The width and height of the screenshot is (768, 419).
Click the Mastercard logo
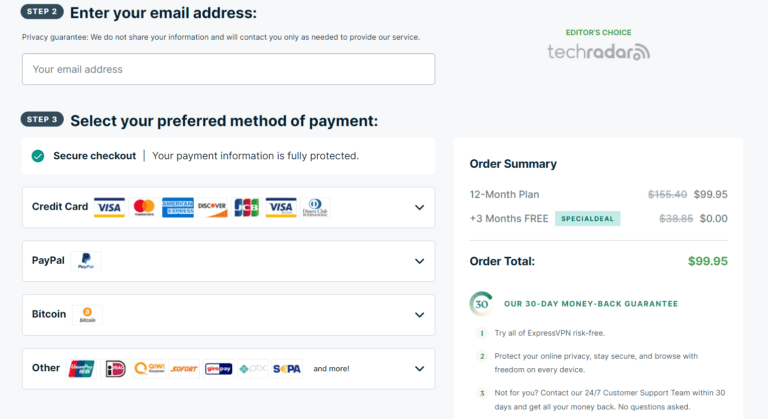pyautogui.click(x=144, y=207)
